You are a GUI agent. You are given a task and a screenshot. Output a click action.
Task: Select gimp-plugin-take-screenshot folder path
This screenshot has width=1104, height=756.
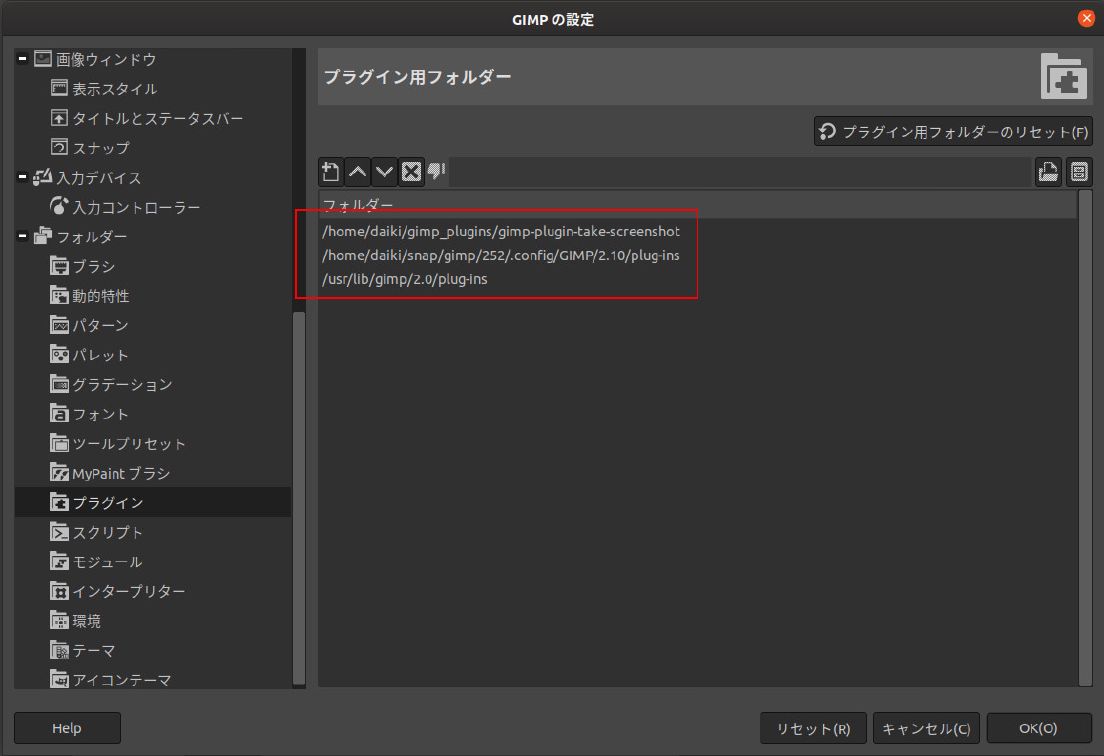point(501,231)
